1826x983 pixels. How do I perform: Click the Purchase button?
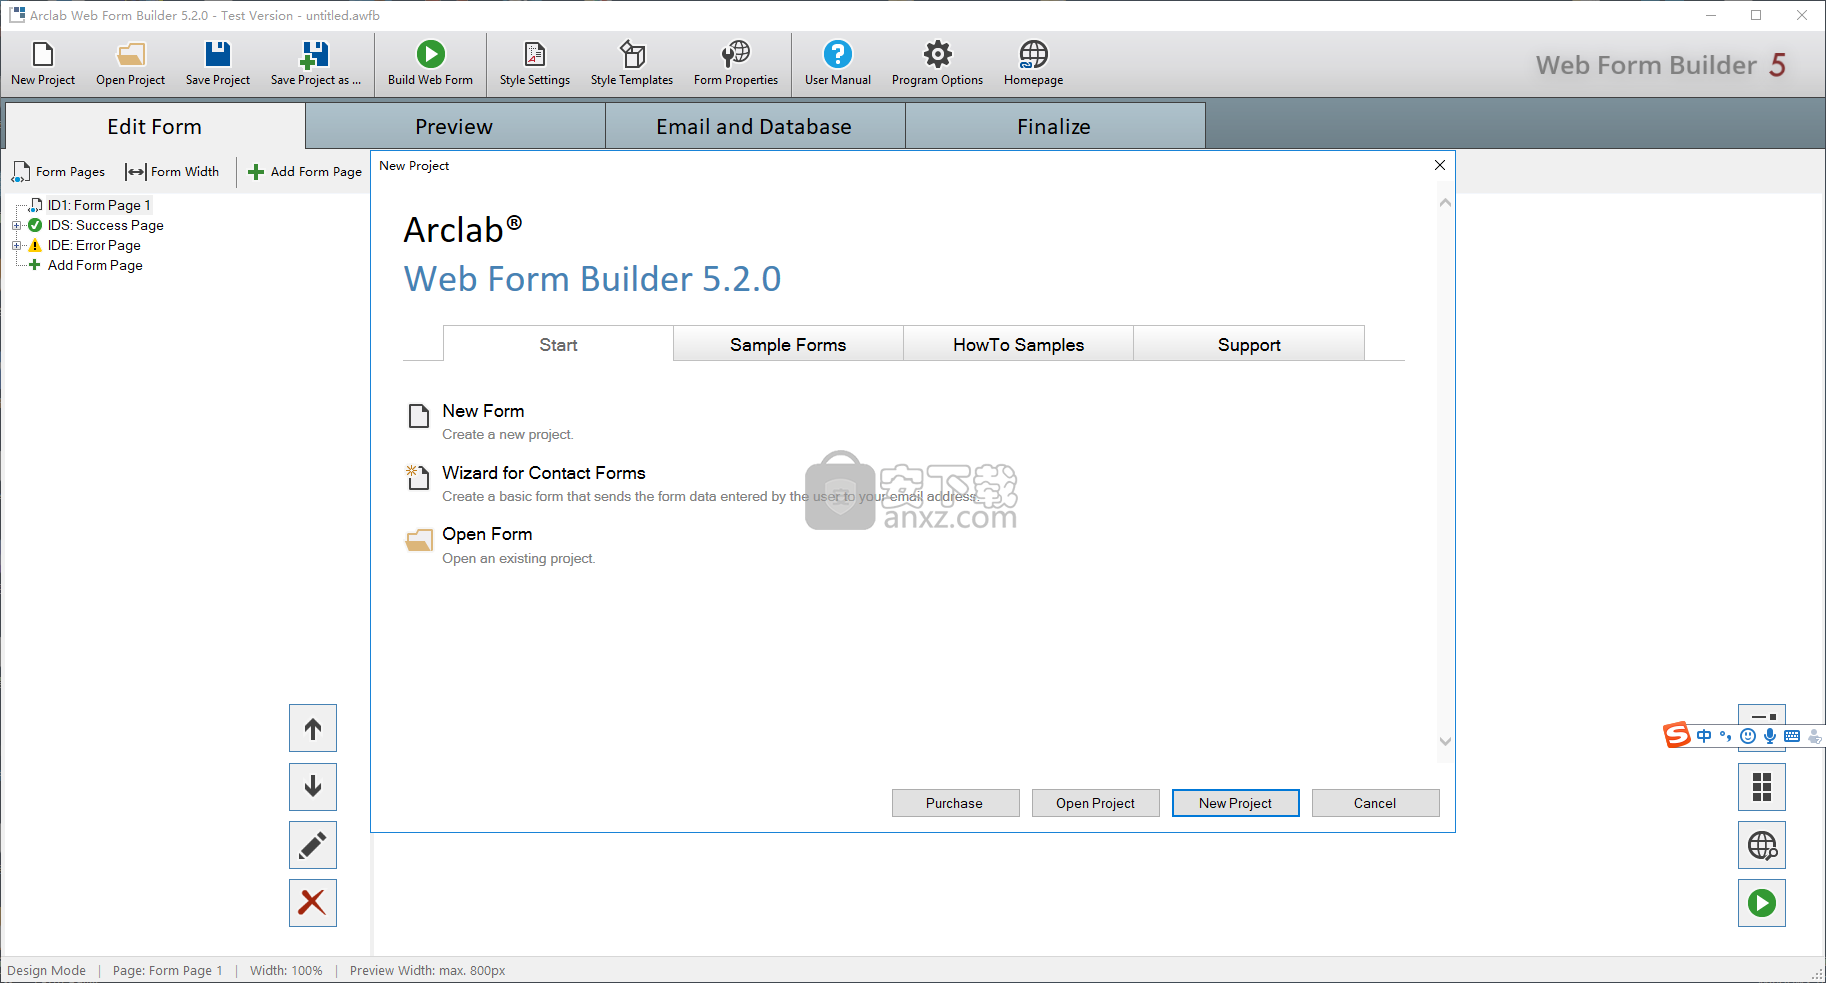[x=955, y=803]
